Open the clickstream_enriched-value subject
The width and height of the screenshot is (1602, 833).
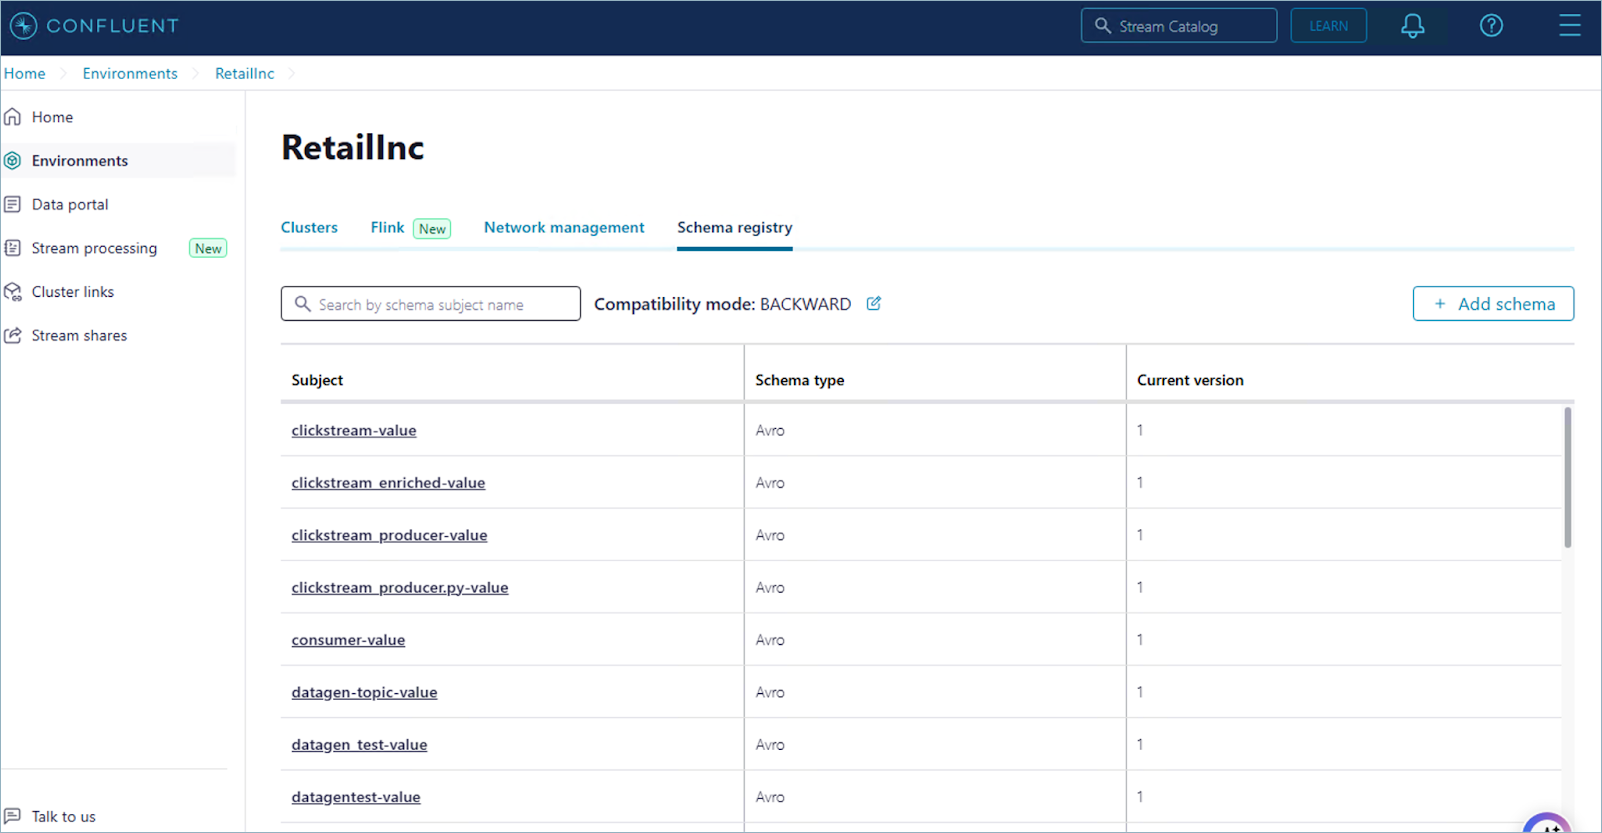click(388, 483)
